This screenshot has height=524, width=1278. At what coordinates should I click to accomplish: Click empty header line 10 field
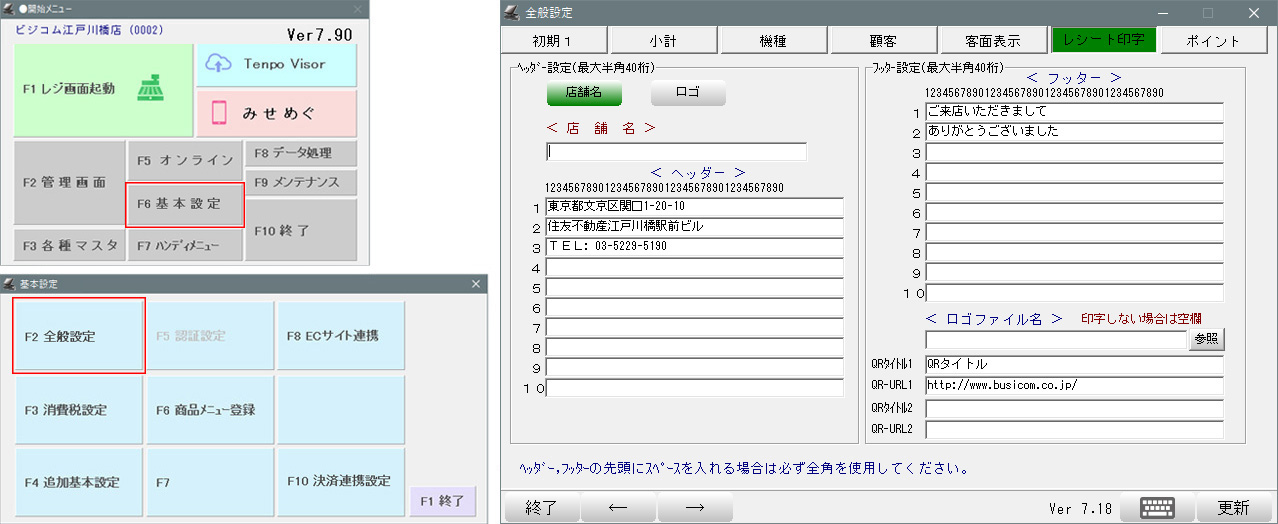(x=694, y=388)
